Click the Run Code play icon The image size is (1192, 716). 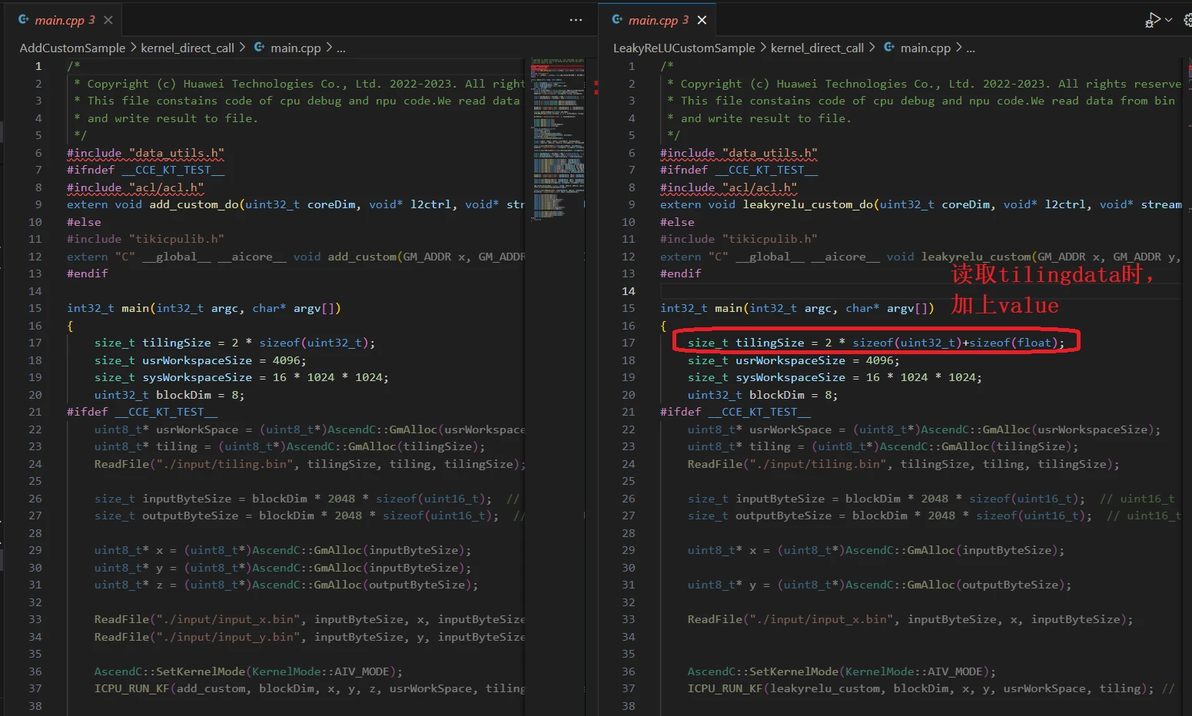[1152, 21]
